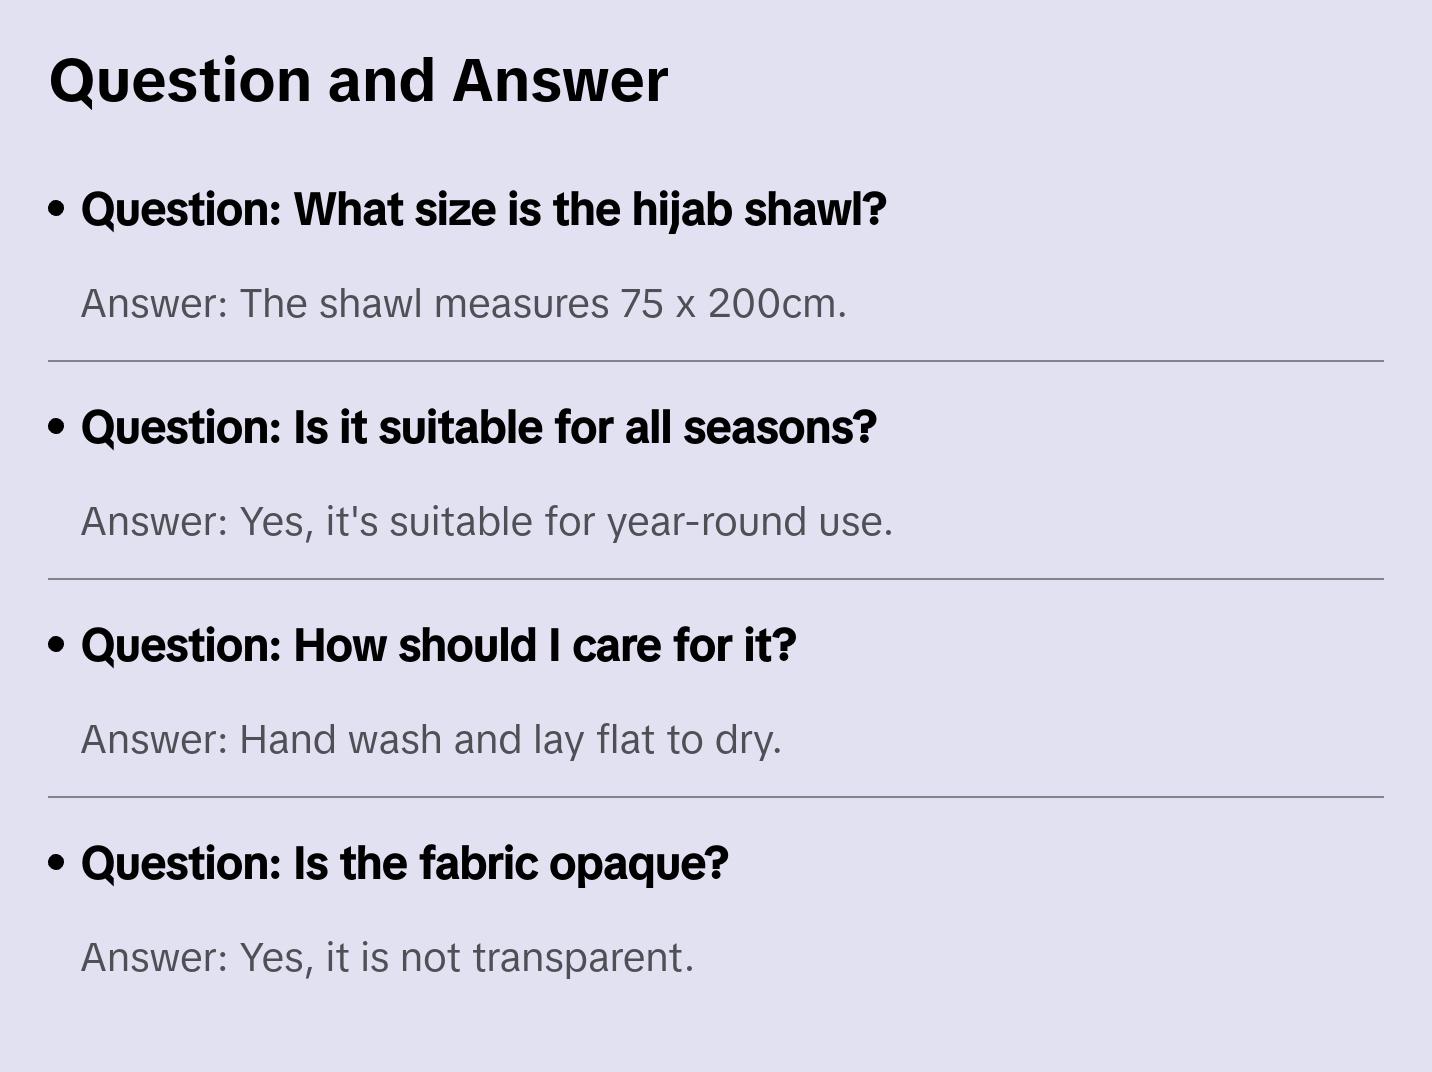Select the answer about shawl measurements
The height and width of the screenshot is (1072, 1432).
click(x=463, y=304)
